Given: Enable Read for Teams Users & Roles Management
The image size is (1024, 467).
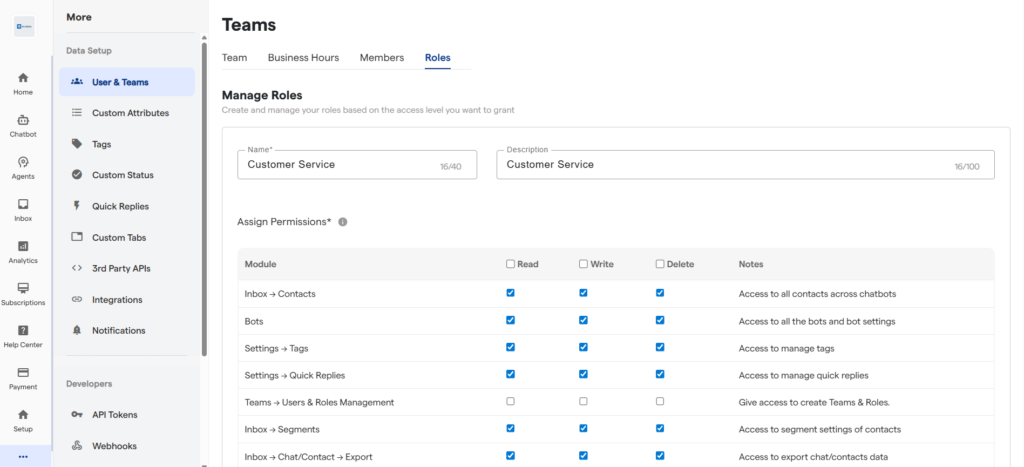Looking at the screenshot, I should [x=511, y=401].
